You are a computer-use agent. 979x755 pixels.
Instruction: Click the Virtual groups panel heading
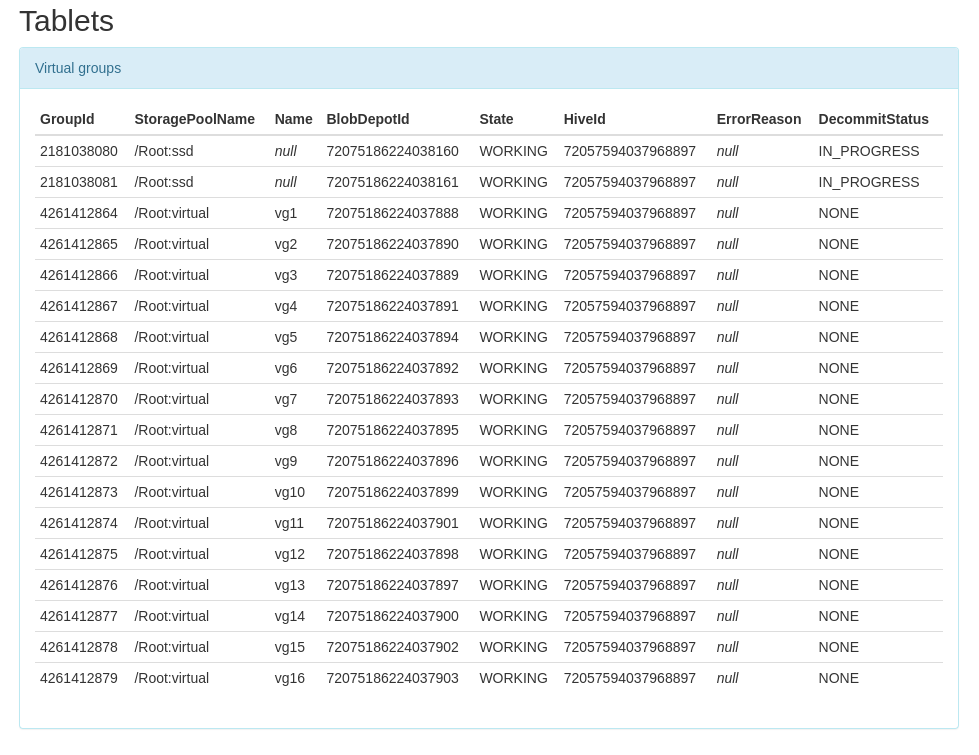pos(78,68)
